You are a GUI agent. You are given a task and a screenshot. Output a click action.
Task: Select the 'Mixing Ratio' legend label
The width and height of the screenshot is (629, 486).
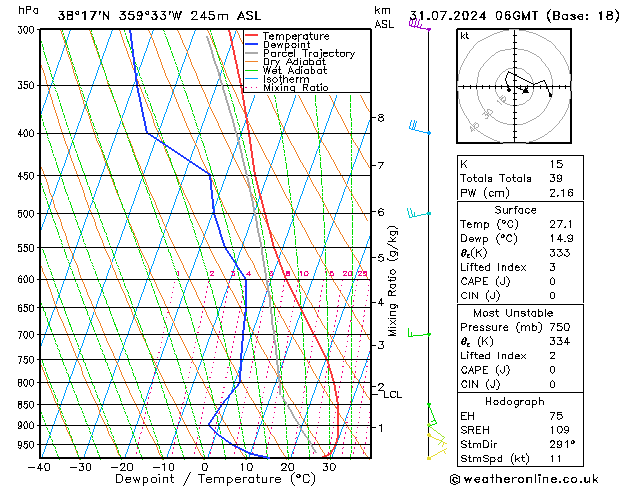point(296,88)
